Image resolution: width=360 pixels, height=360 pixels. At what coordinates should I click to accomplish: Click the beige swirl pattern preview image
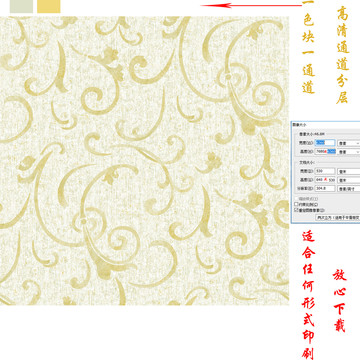click(x=144, y=161)
